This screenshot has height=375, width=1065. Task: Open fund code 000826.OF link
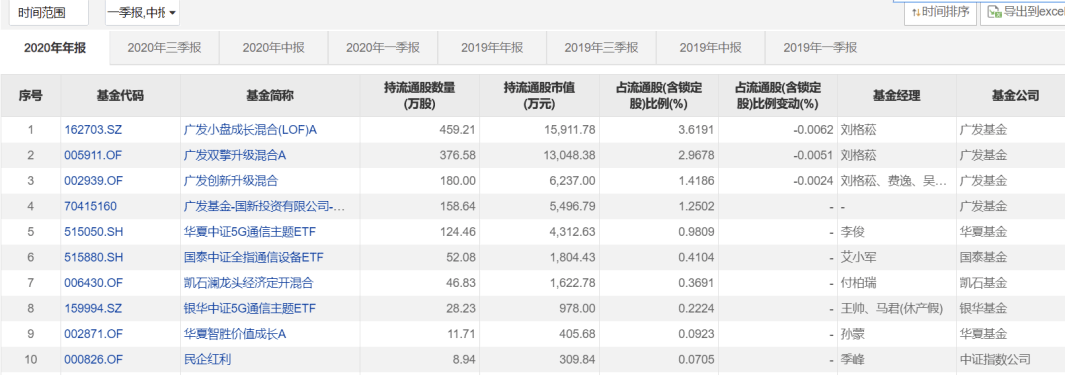tap(94, 360)
